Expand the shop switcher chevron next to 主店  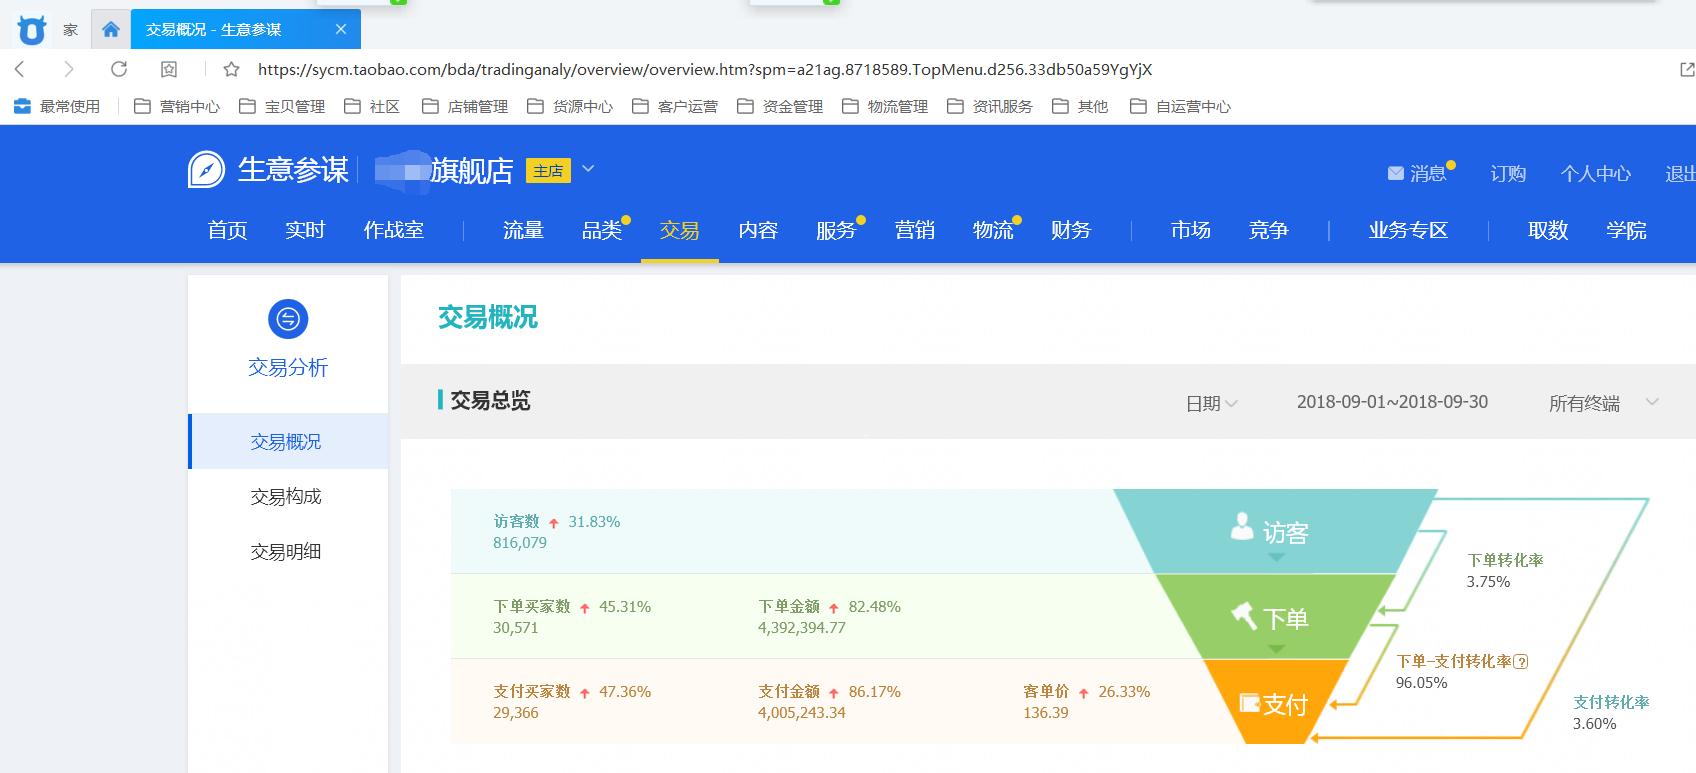point(588,169)
